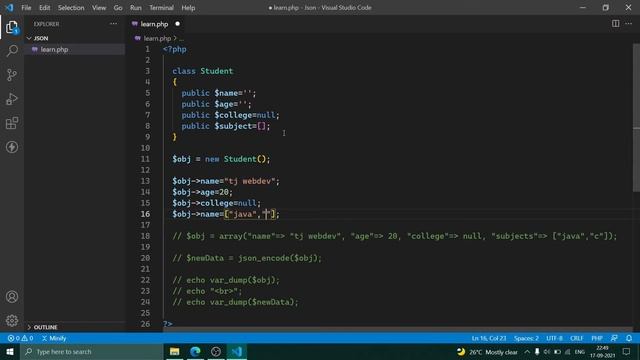The image size is (640, 360).
Task: Select the learn.php editor tab
Action: coord(154,24)
